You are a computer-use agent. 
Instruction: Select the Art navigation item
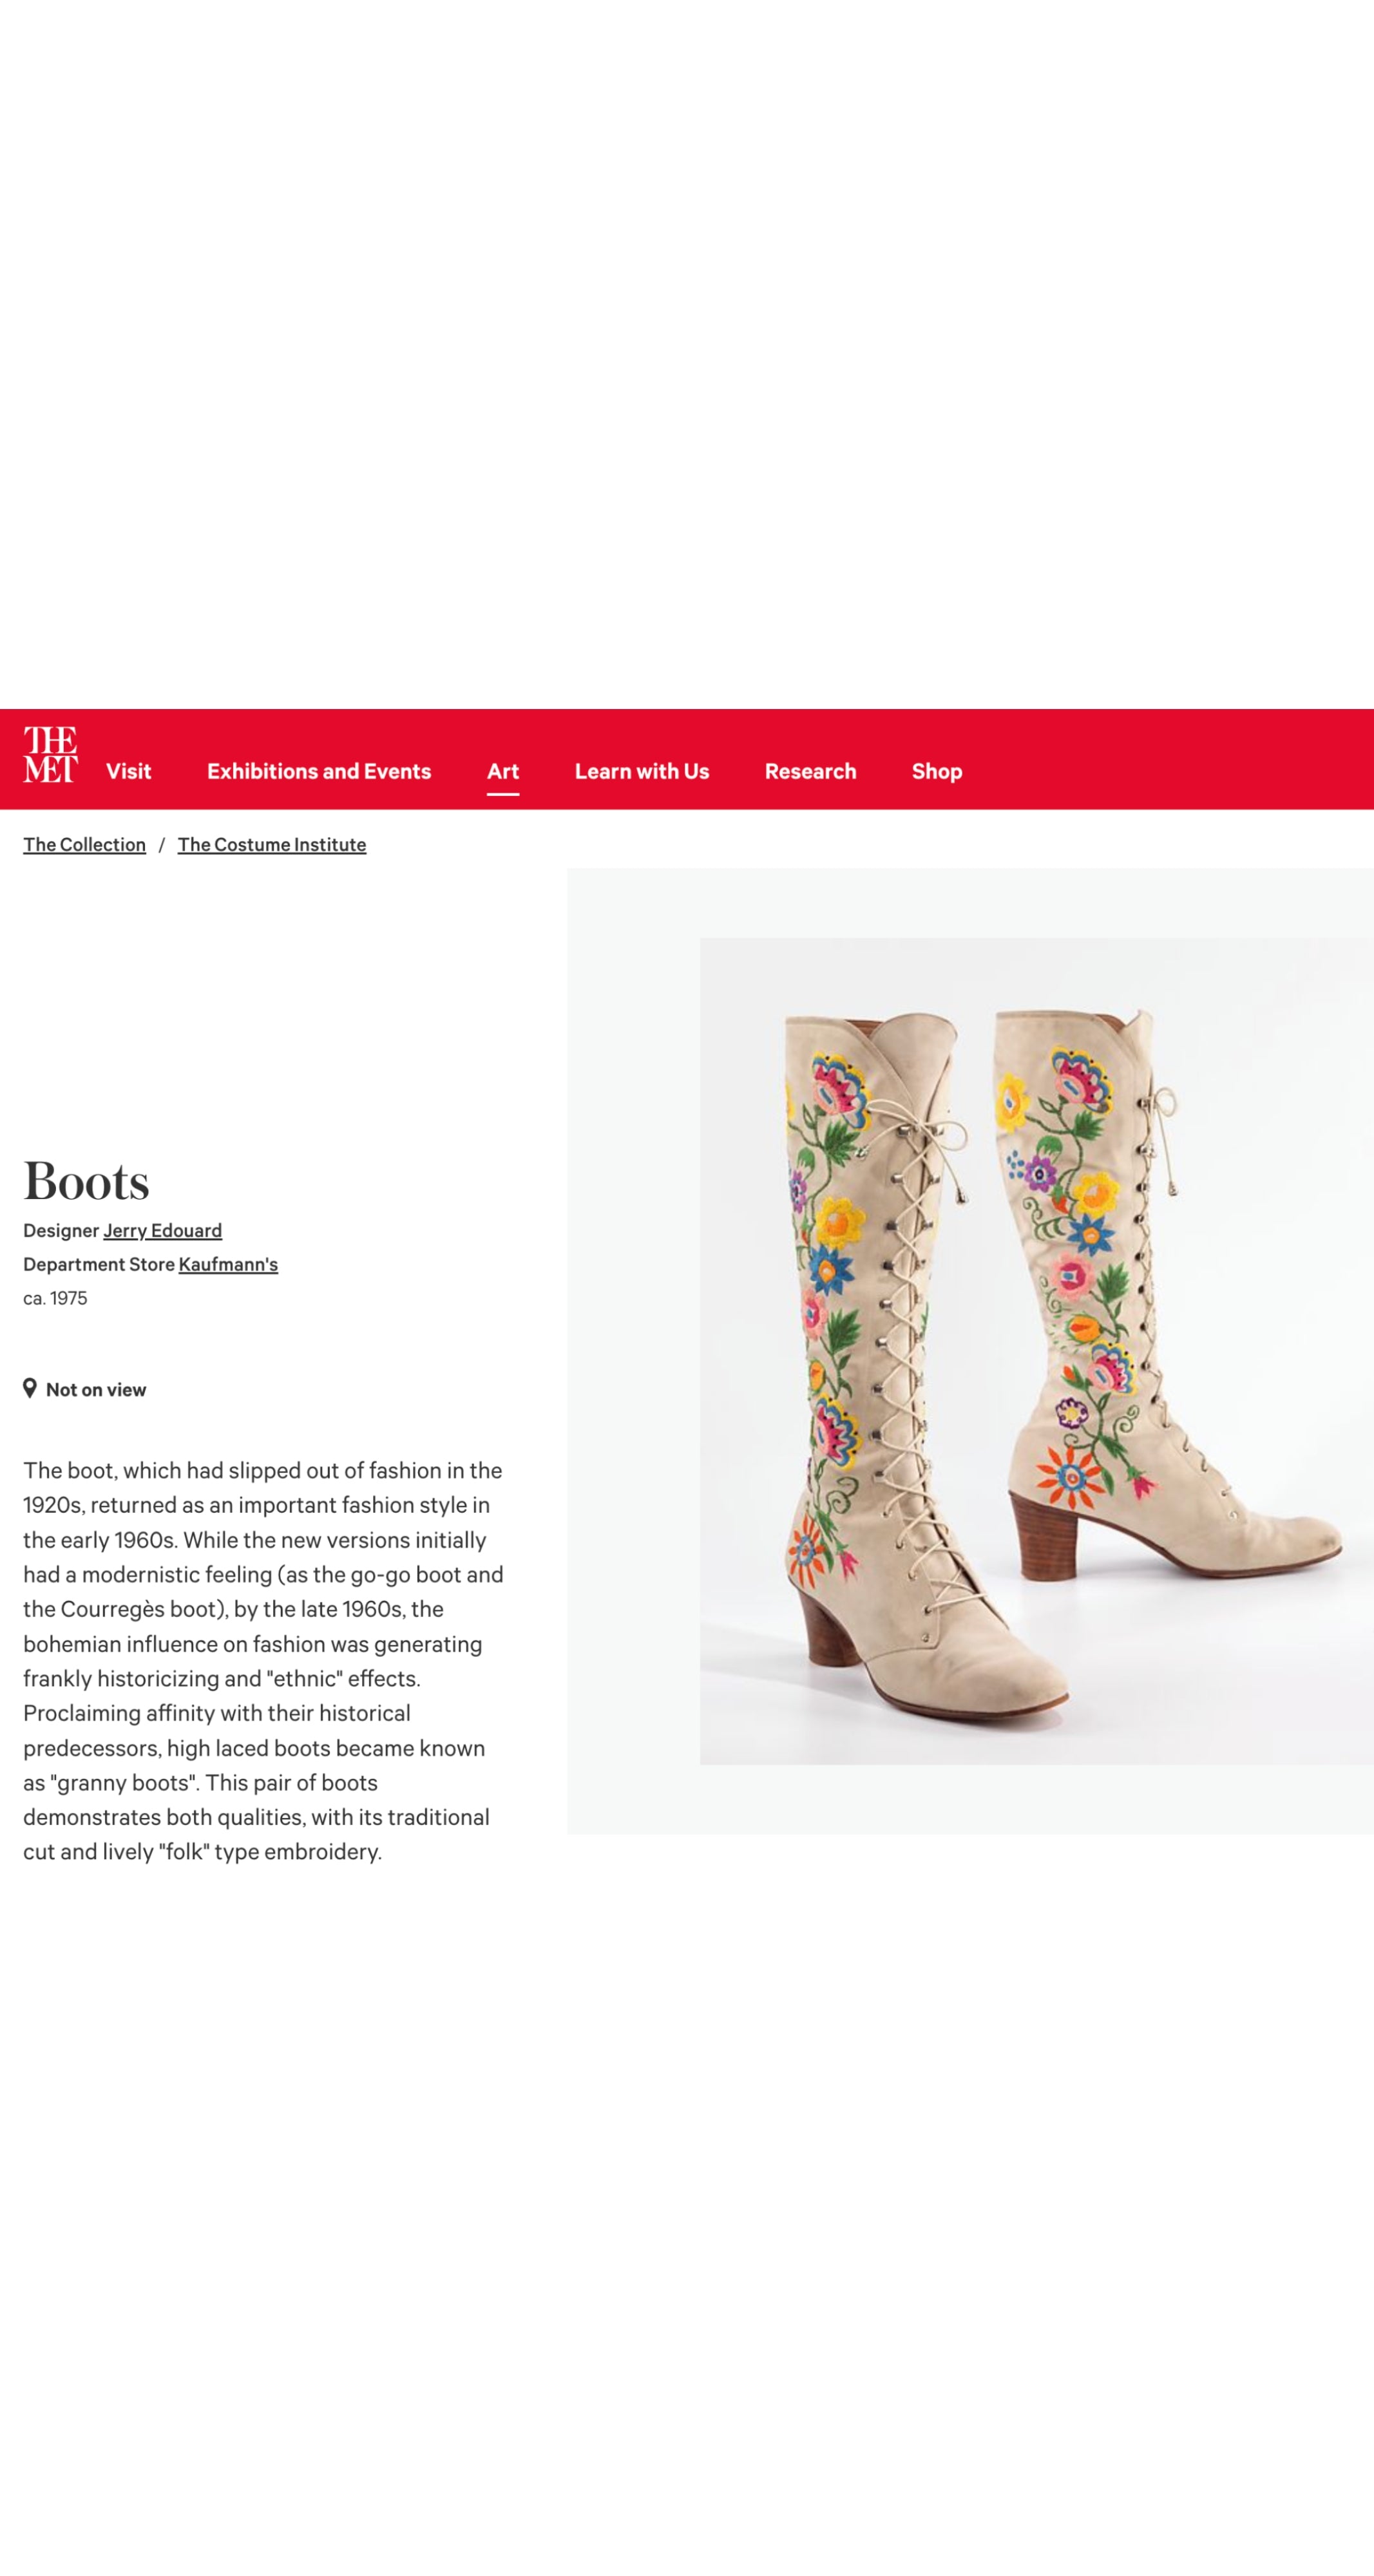pyautogui.click(x=503, y=771)
